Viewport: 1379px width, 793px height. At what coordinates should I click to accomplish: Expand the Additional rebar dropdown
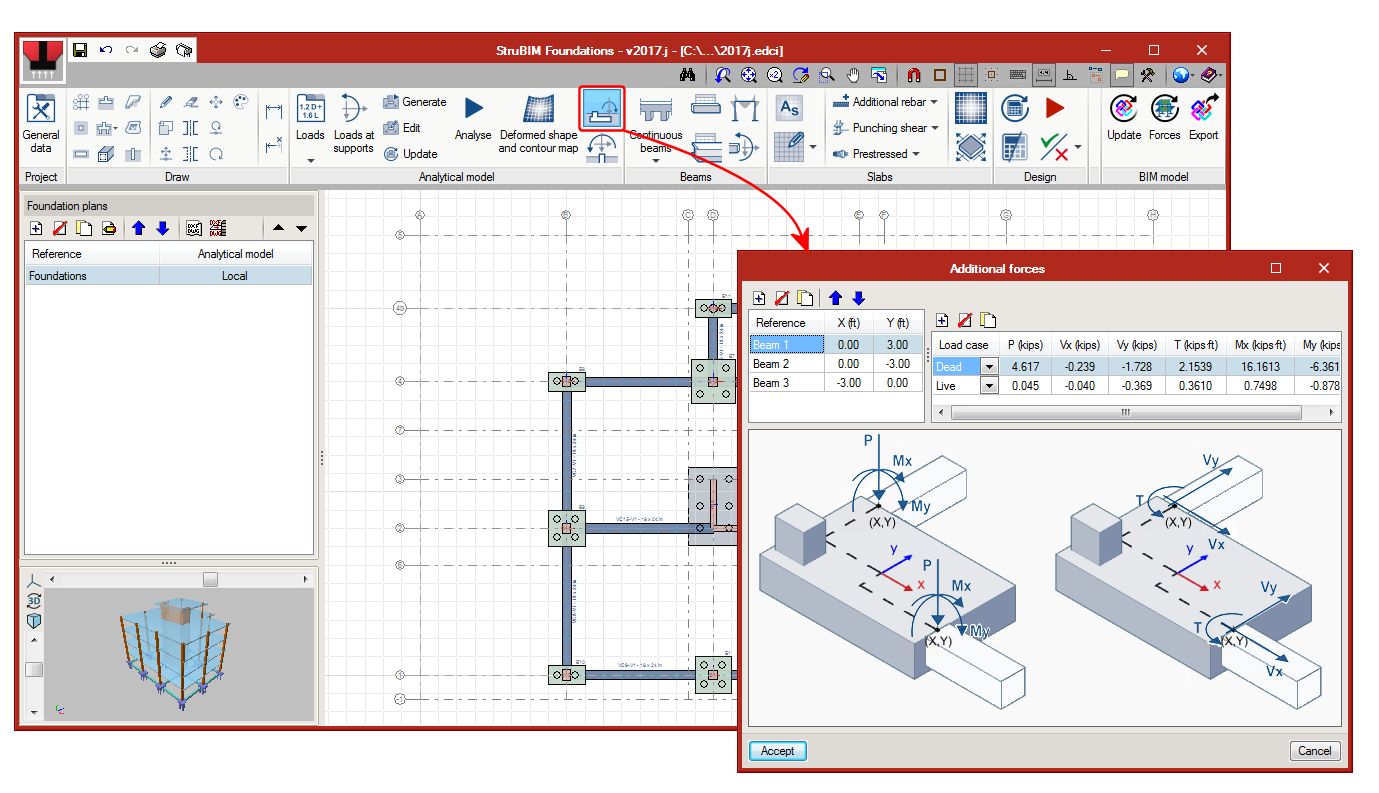934,102
